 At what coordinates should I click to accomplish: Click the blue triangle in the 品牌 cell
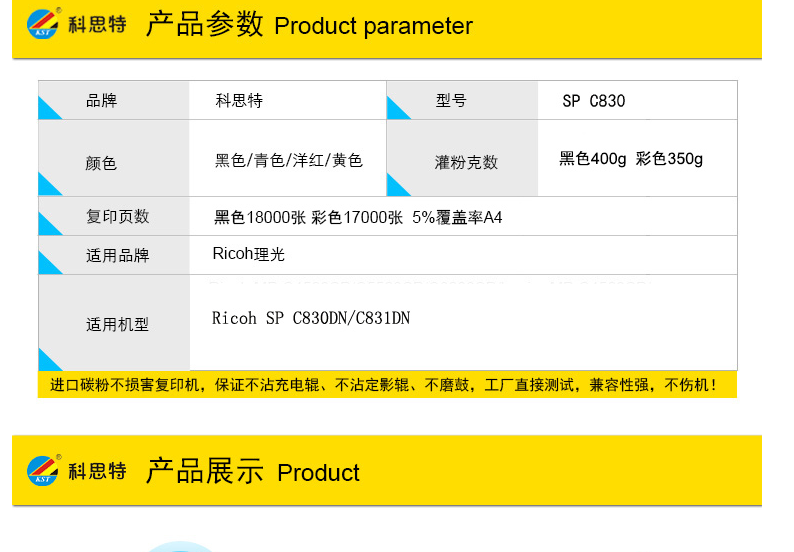(x=50, y=108)
